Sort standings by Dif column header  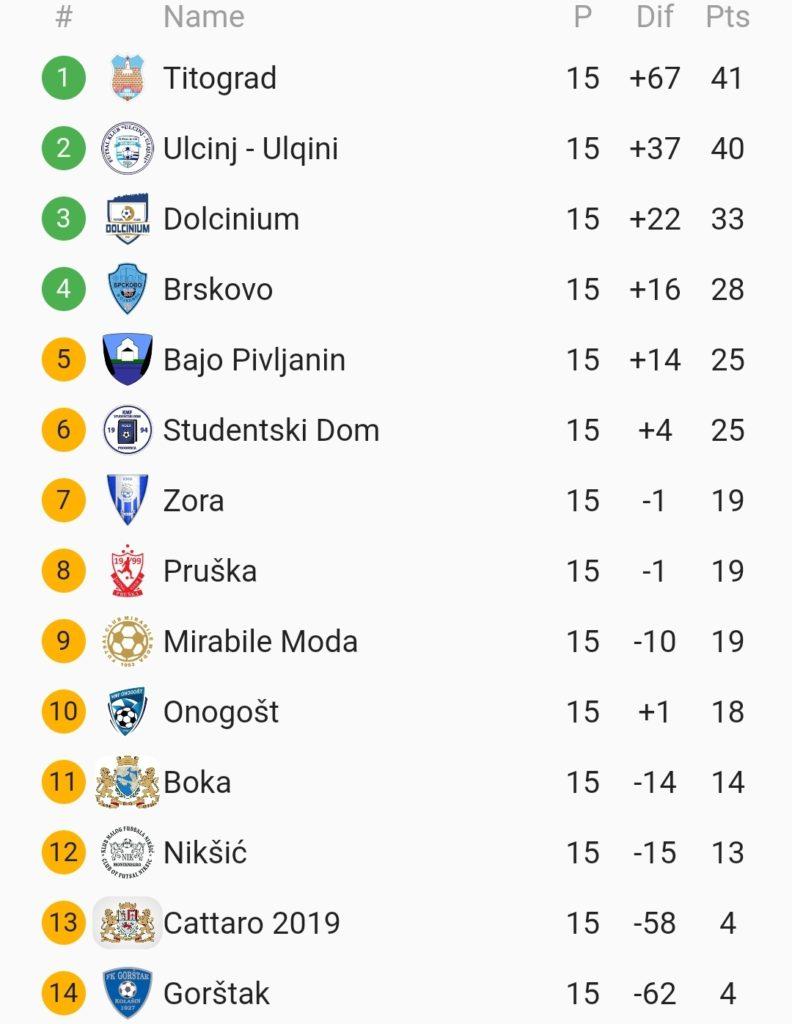point(655,17)
